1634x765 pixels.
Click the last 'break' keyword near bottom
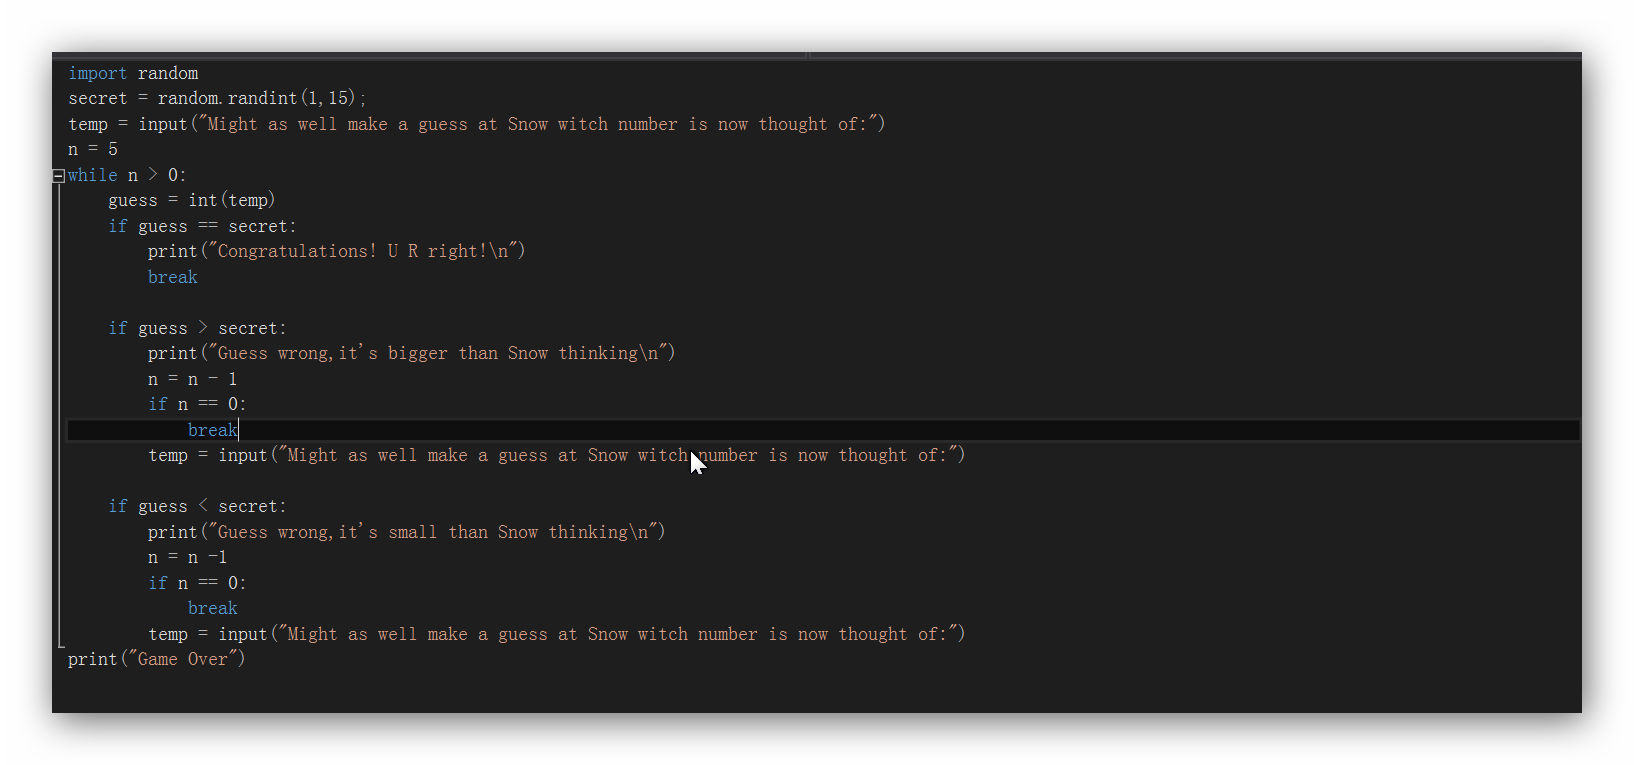point(213,608)
